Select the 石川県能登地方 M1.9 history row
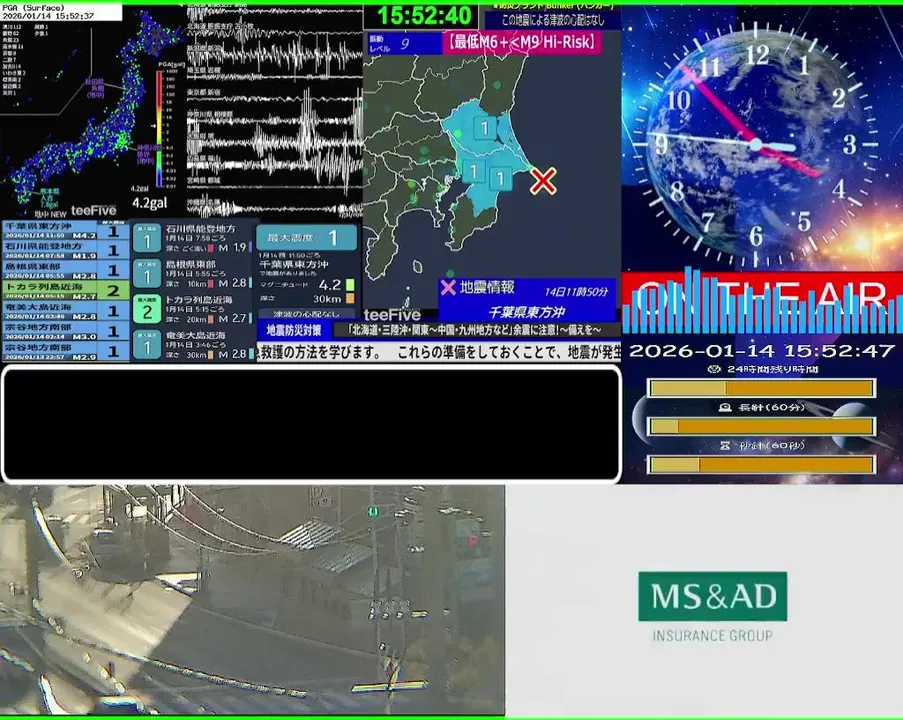The height and width of the screenshot is (720, 903). coord(65,250)
